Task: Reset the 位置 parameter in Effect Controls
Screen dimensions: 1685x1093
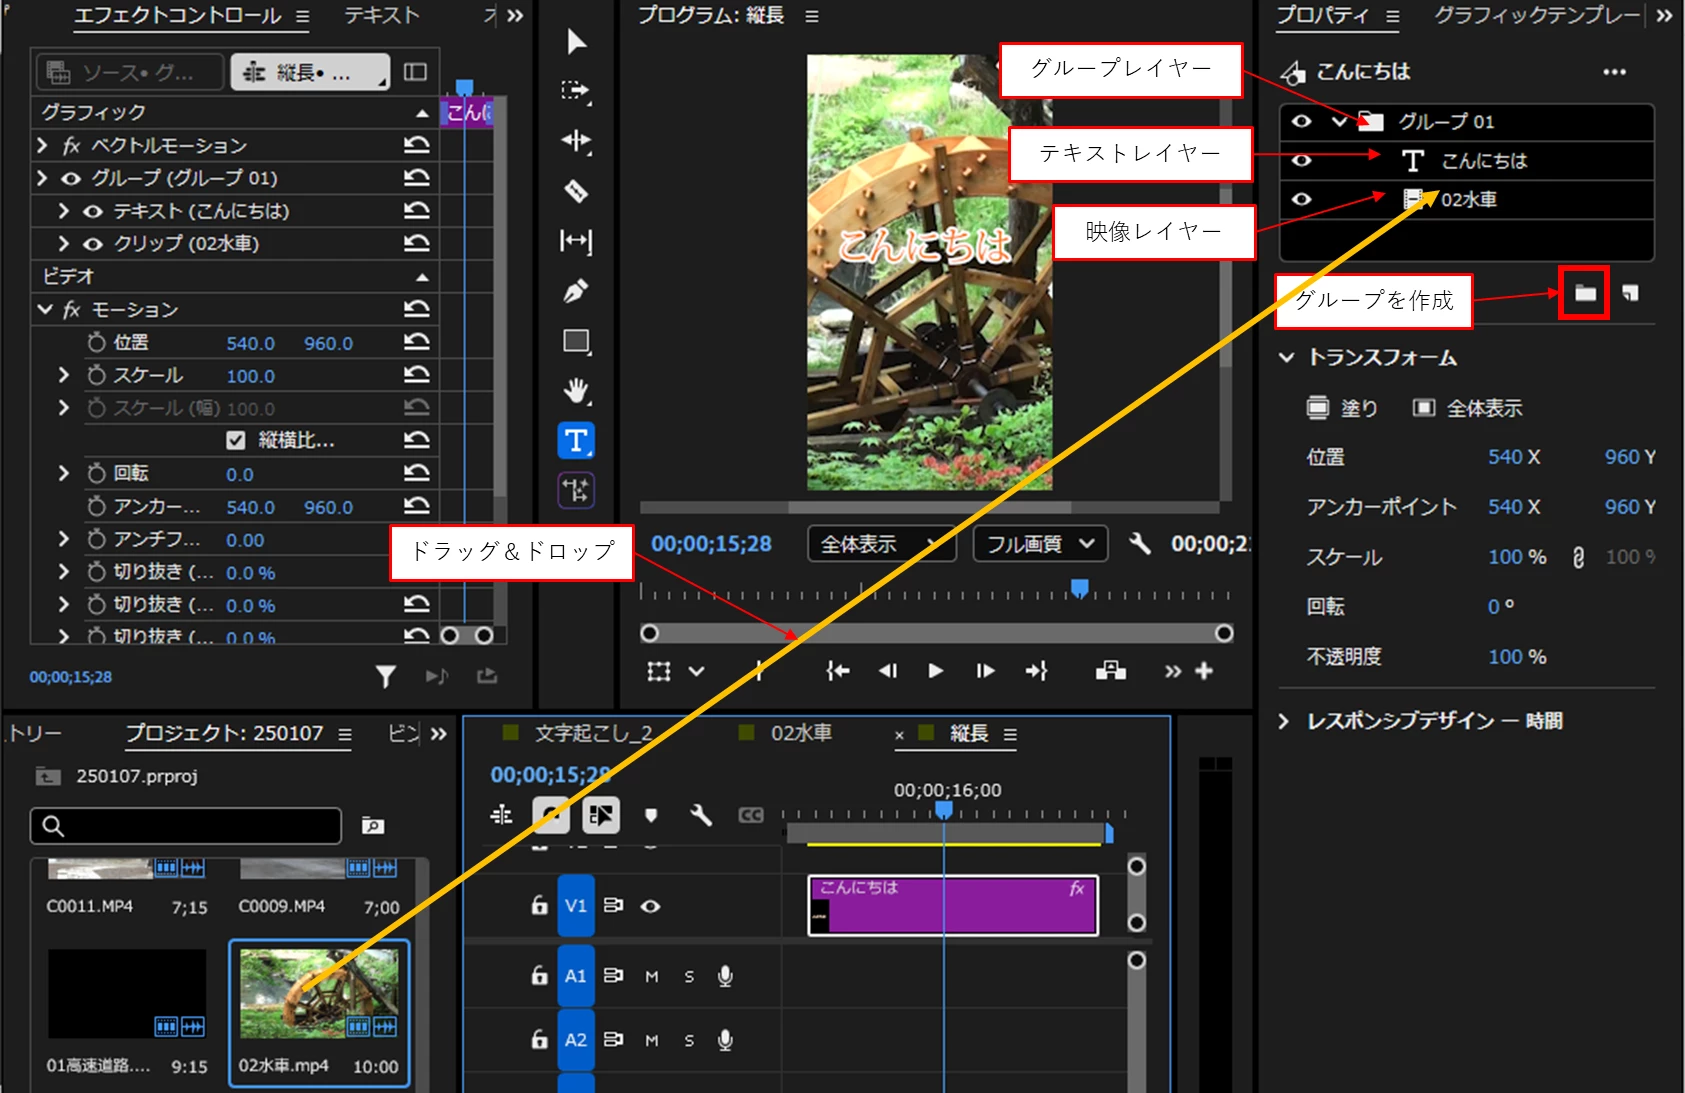Action: pyautogui.click(x=417, y=342)
